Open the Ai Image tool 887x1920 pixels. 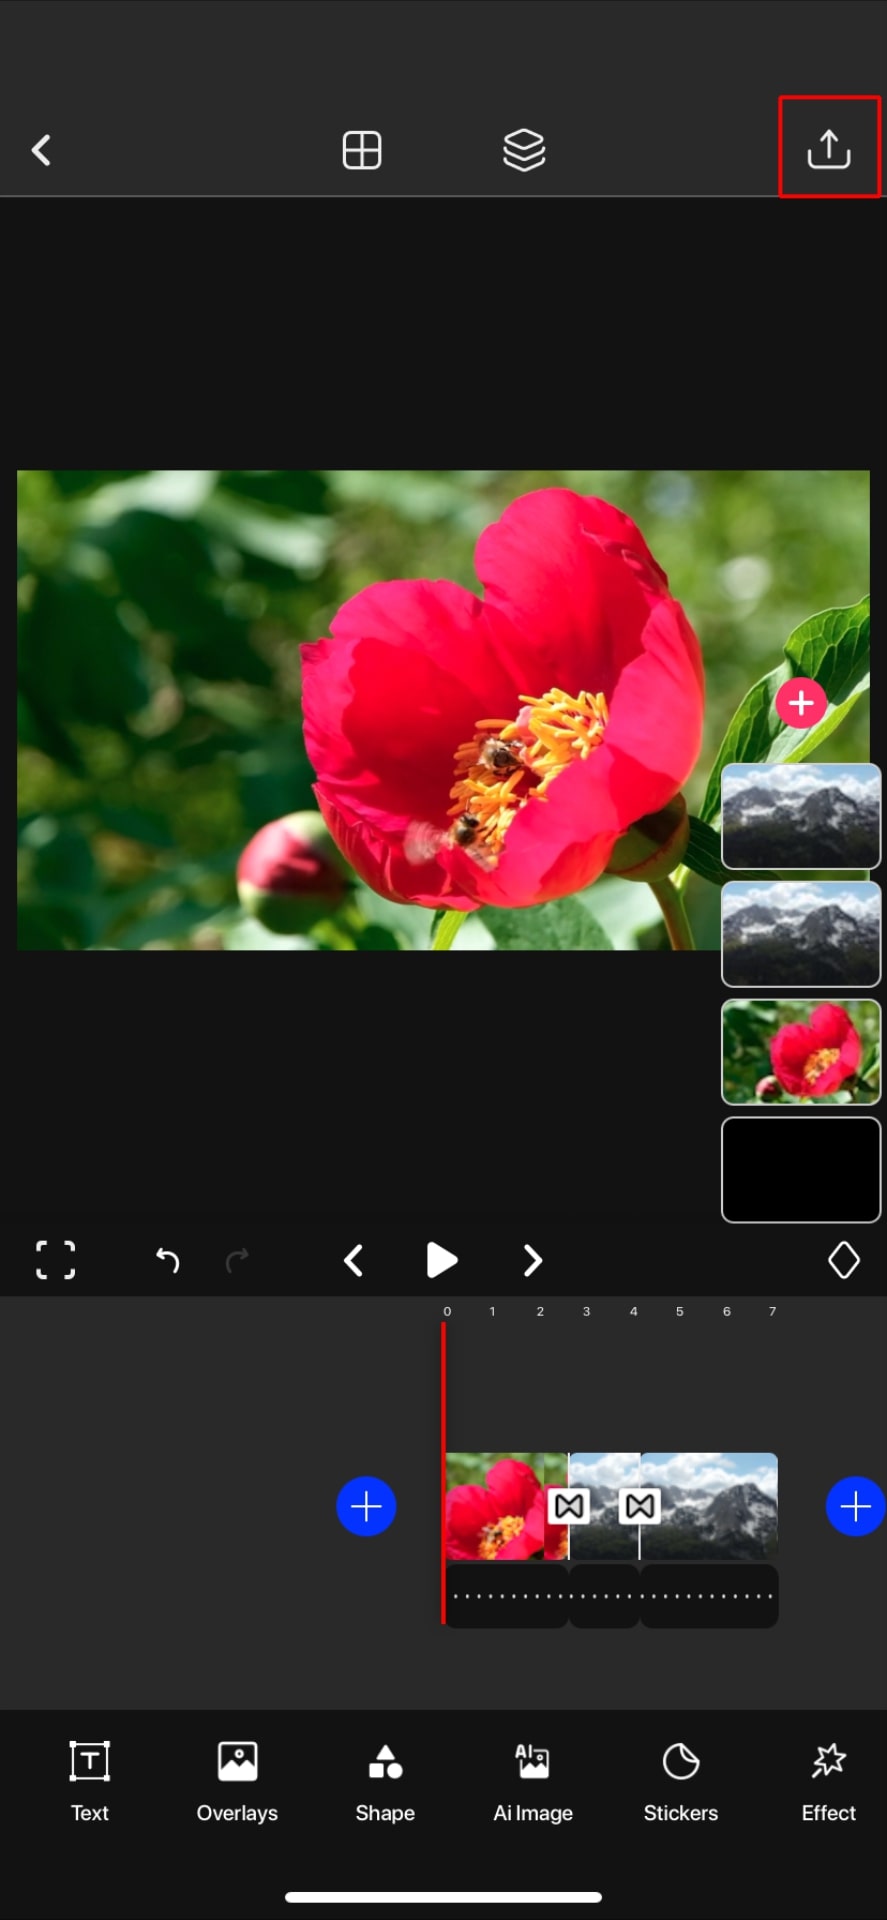[533, 1781]
